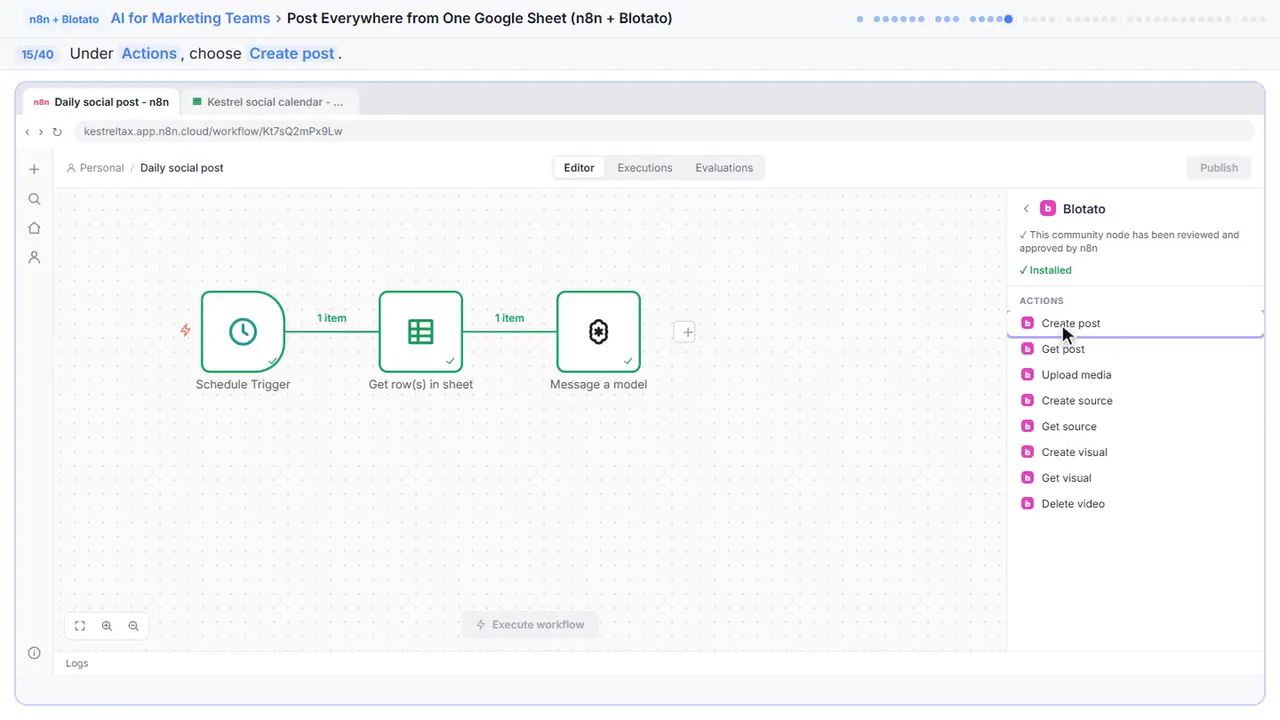This screenshot has width=1280, height=720.
Task: Choose the Delete video action
Action: pos(1136,505)
